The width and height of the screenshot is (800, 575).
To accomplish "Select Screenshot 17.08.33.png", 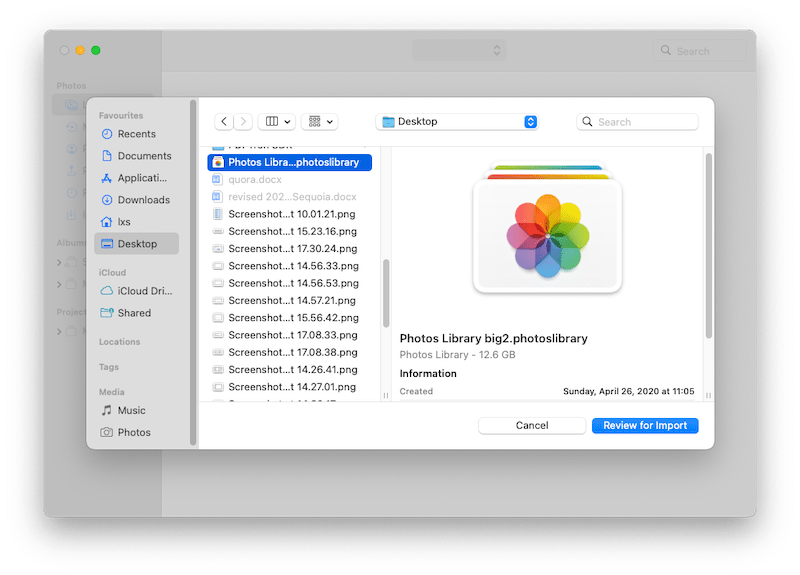I will pyautogui.click(x=289, y=335).
